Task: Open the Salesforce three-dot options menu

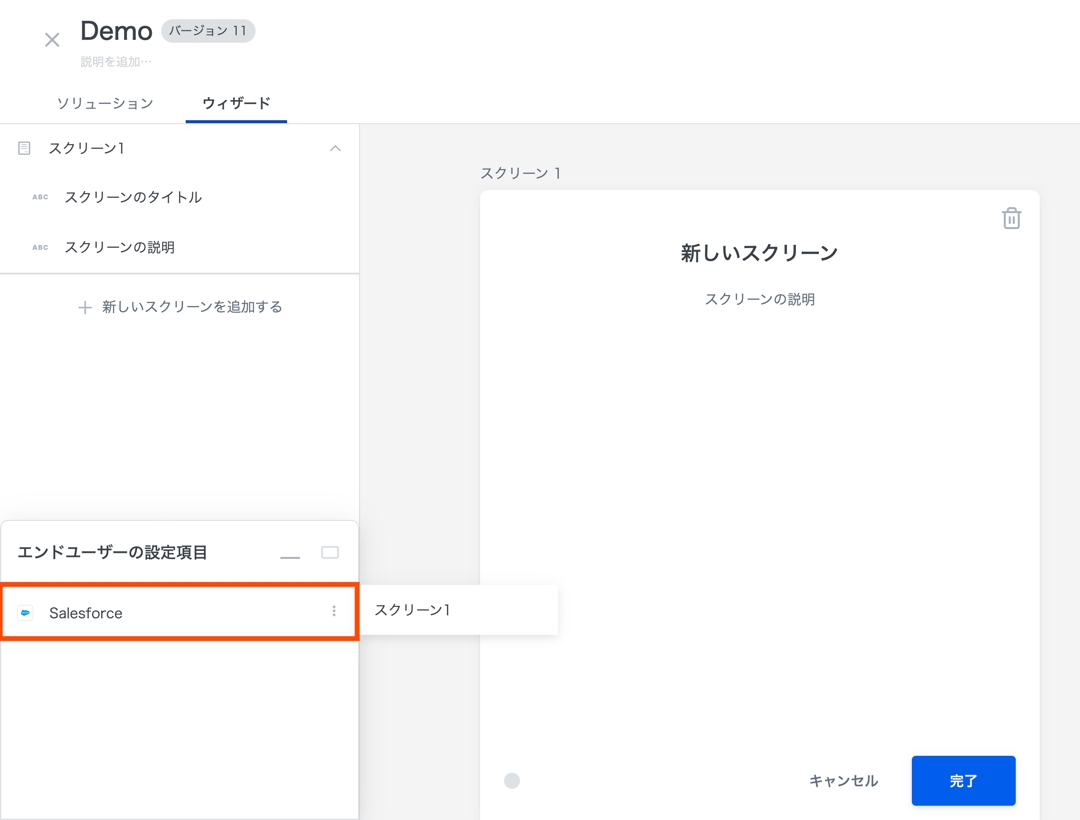Action: tap(334, 612)
